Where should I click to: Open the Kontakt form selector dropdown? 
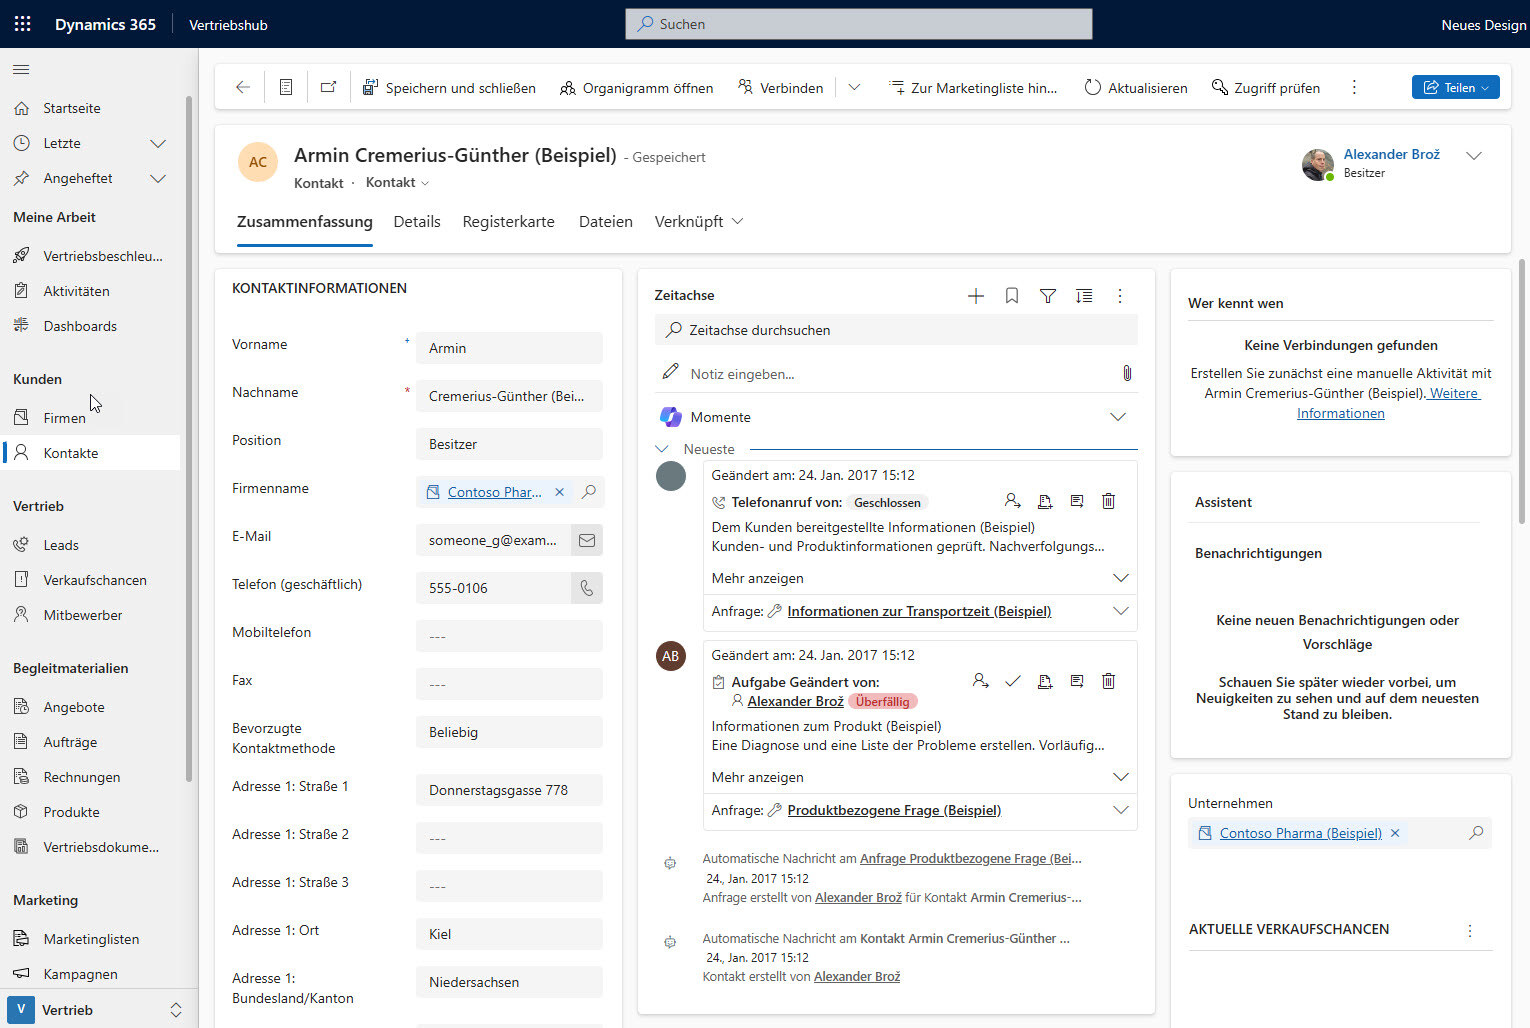coord(397,183)
